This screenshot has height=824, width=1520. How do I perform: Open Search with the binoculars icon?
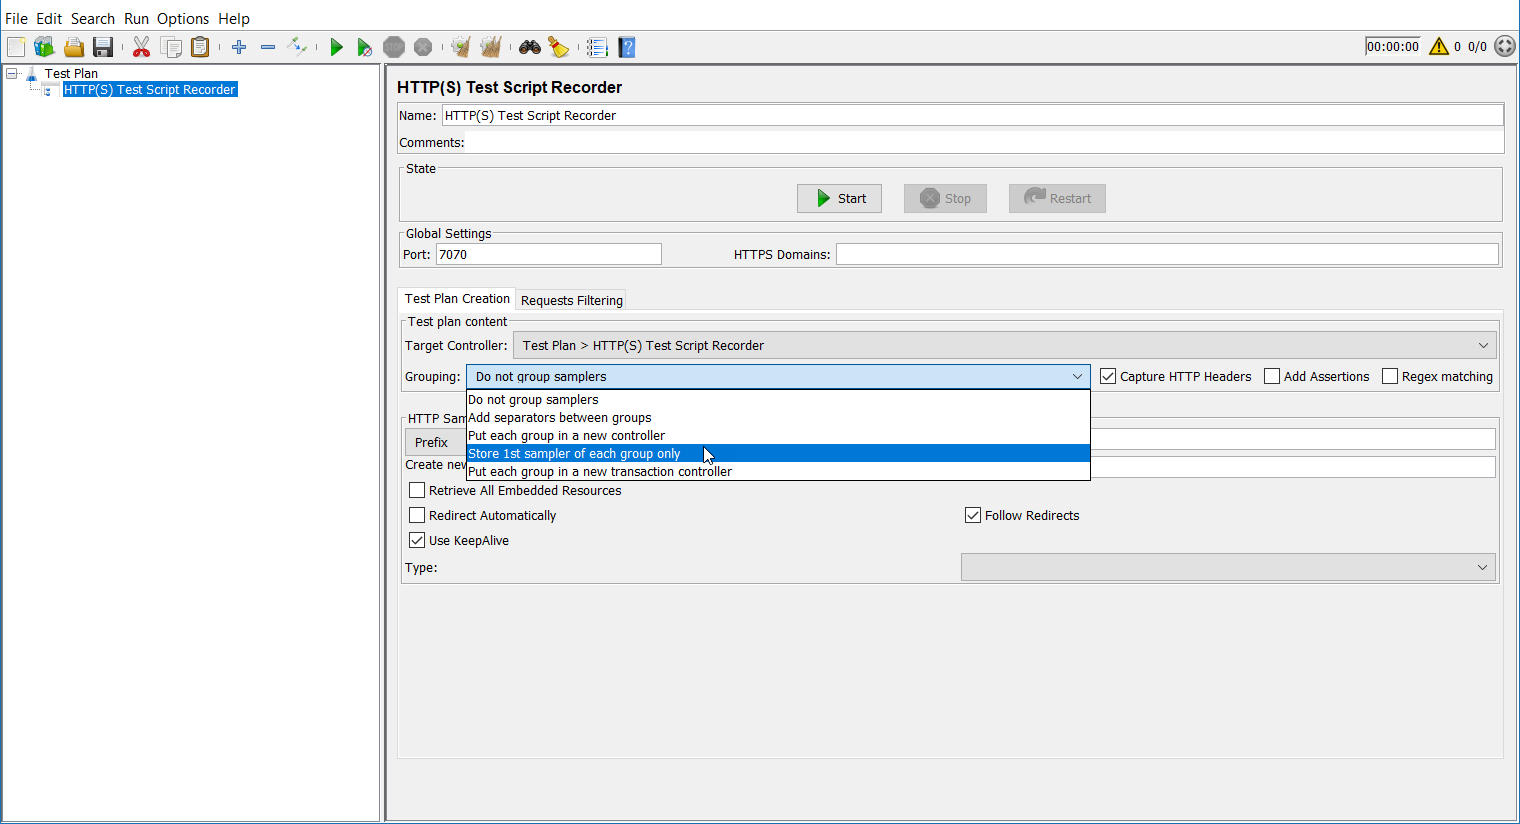[529, 47]
